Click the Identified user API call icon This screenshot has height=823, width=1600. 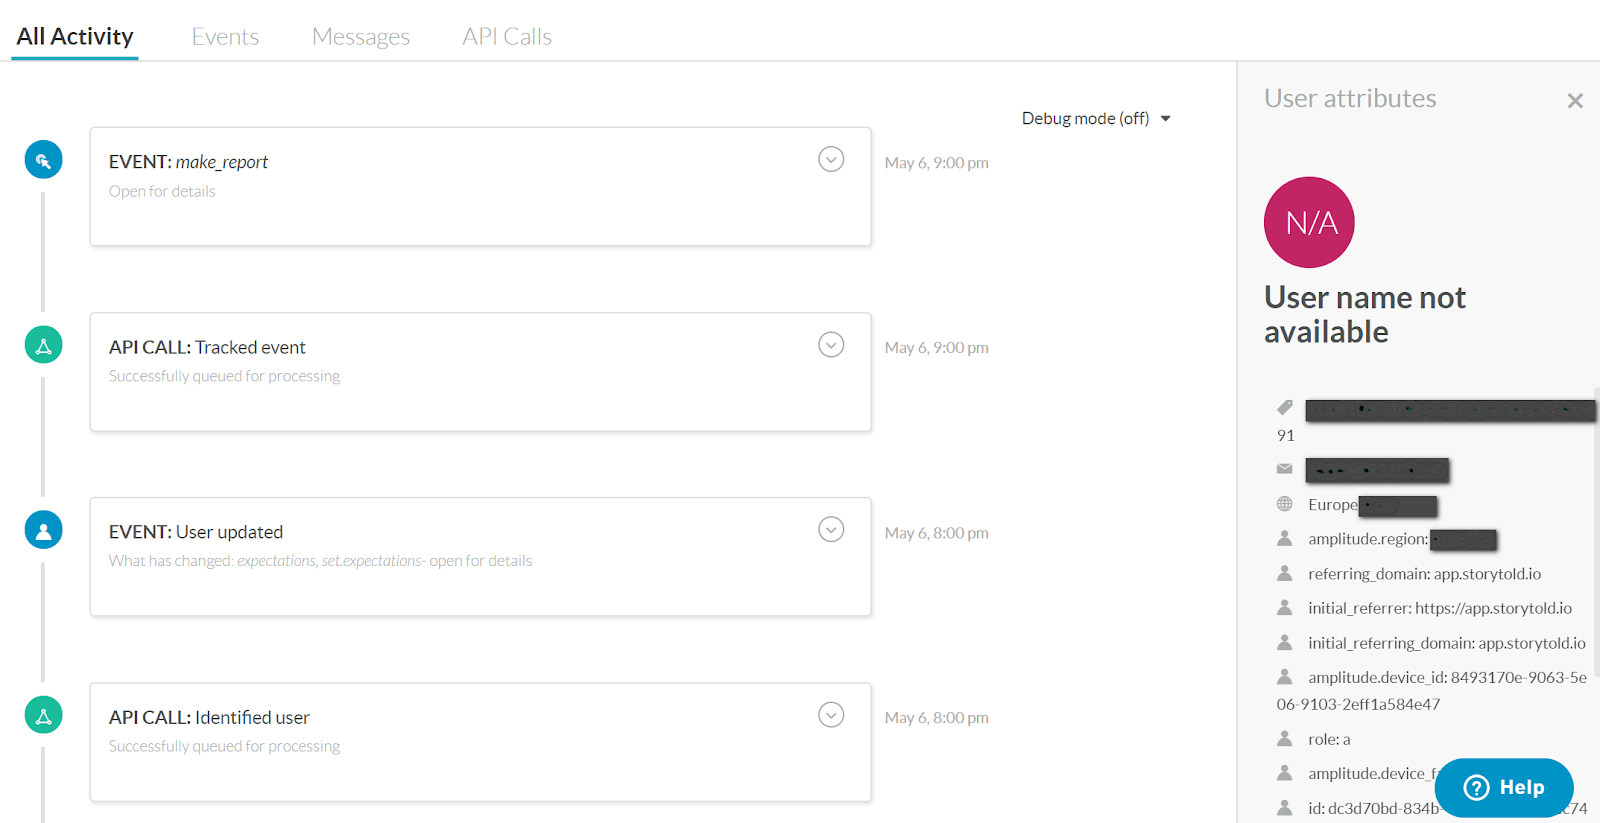[43, 715]
